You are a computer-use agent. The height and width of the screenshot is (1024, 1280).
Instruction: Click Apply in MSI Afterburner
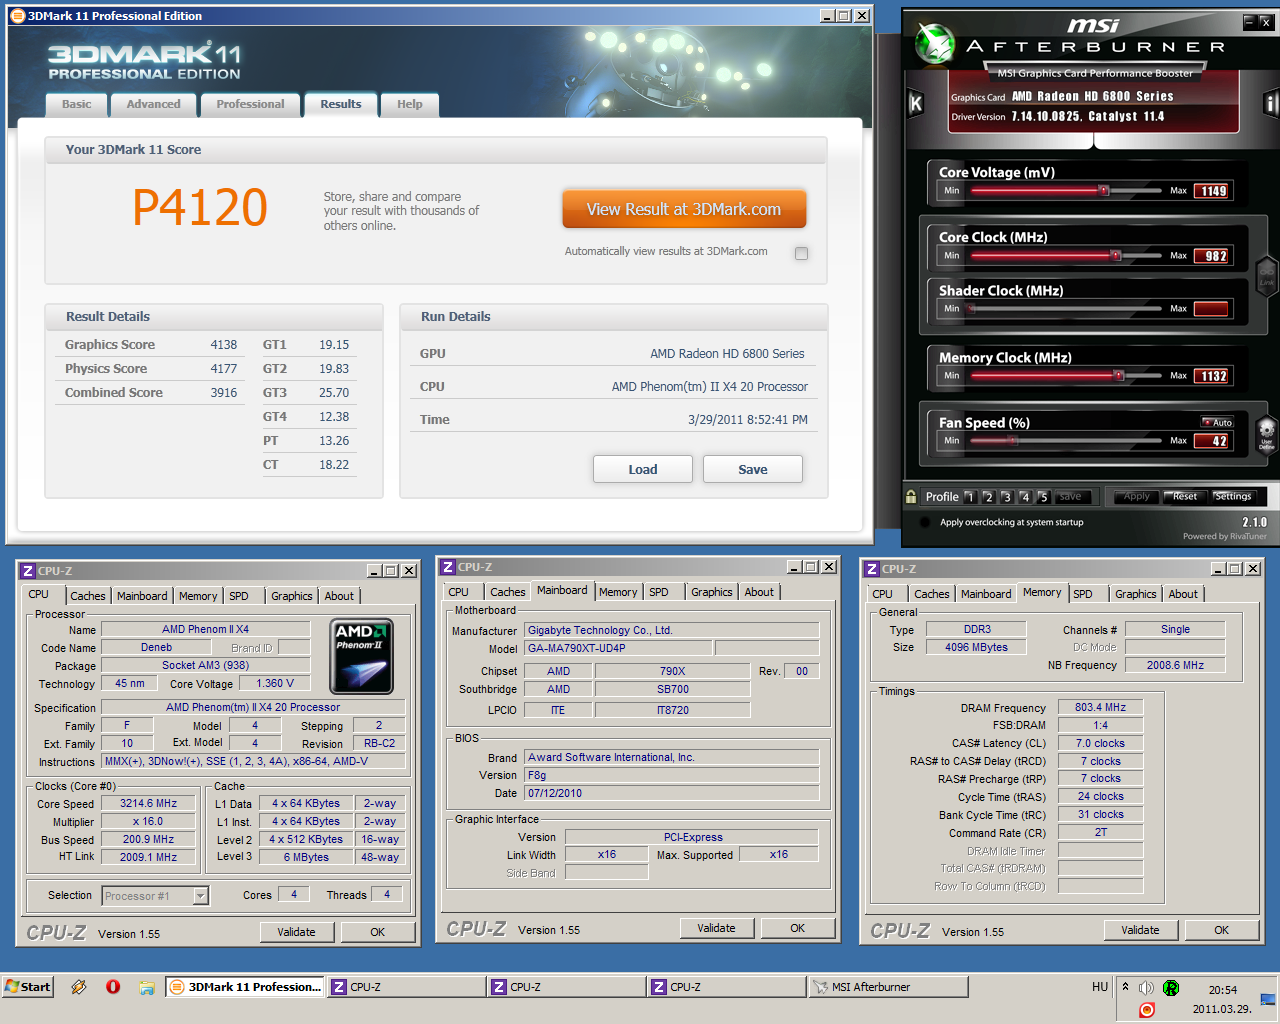click(1136, 496)
